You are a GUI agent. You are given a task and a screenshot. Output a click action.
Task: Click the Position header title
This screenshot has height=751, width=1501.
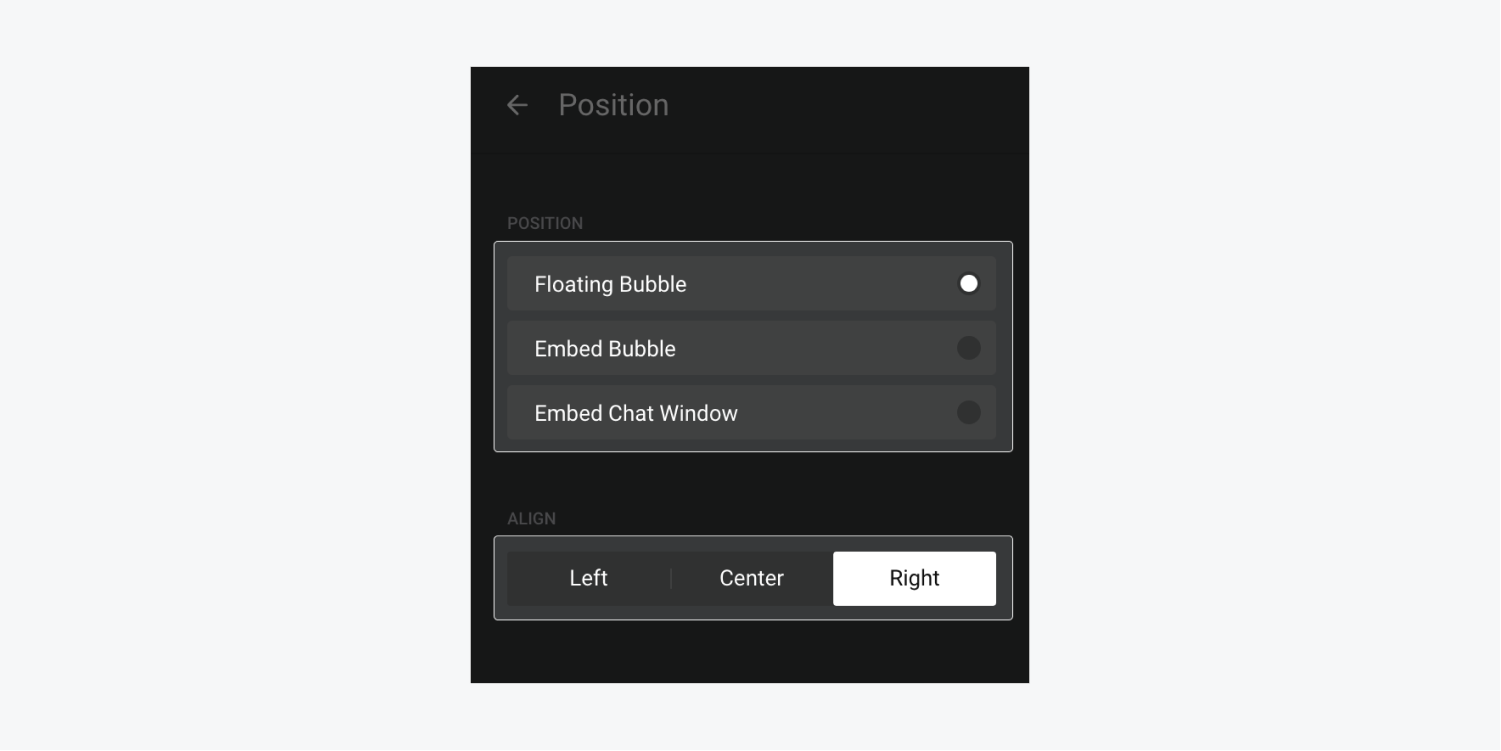[x=613, y=105]
